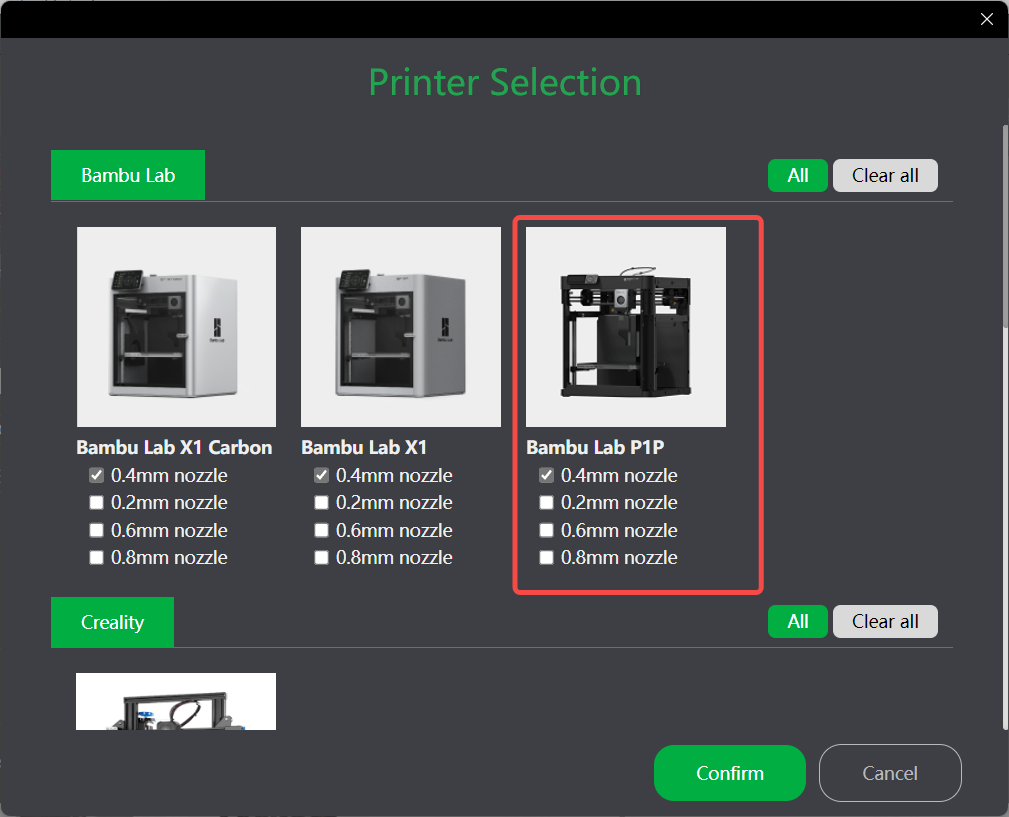Toggle P1P 0.4mm nozzle checkbox
The width and height of the screenshot is (1009, 817).
[546, 475]
